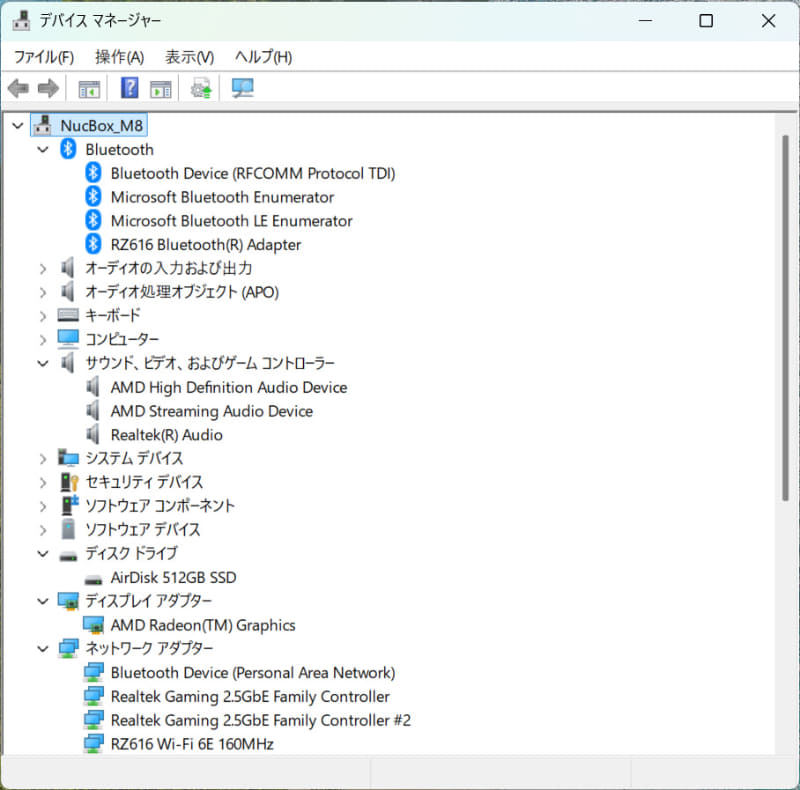800x790 pixels.
Task: Hide the console tree using the toolbar icon
Action: [x=88, y=88]
